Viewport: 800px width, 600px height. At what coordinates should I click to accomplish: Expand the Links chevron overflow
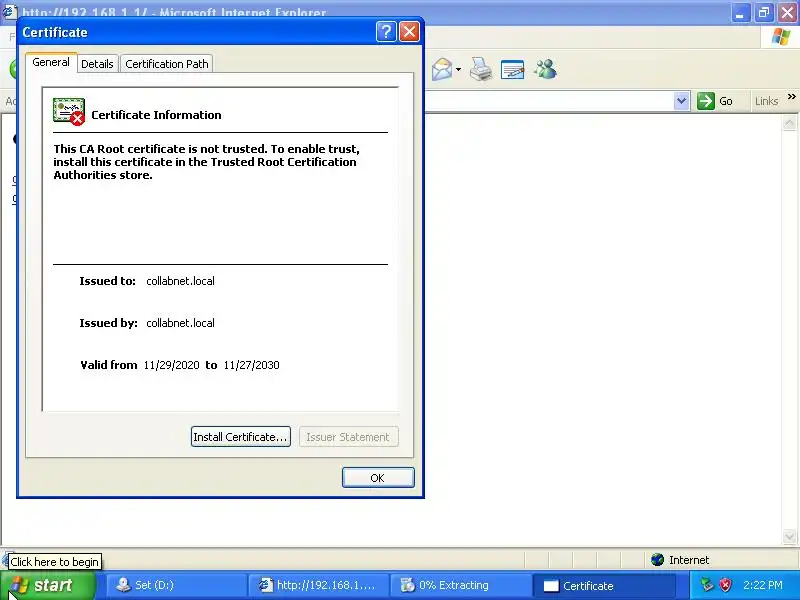pyautogui.click(x=791, y=96)
